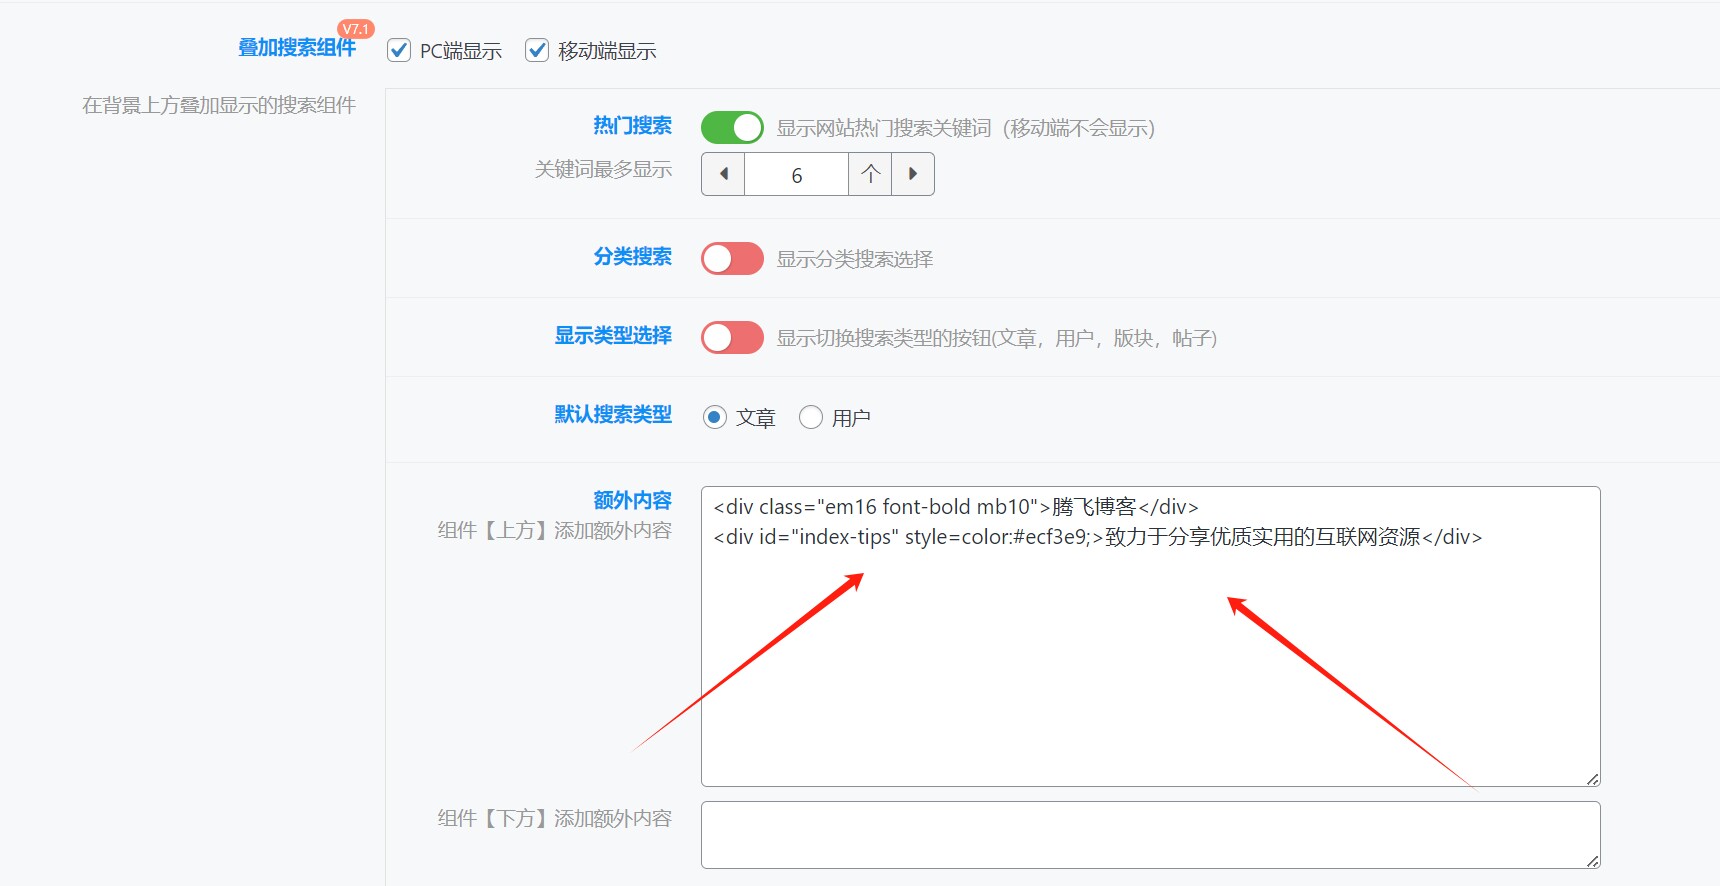Select the 文章 radio button

[x=714, y=417]
